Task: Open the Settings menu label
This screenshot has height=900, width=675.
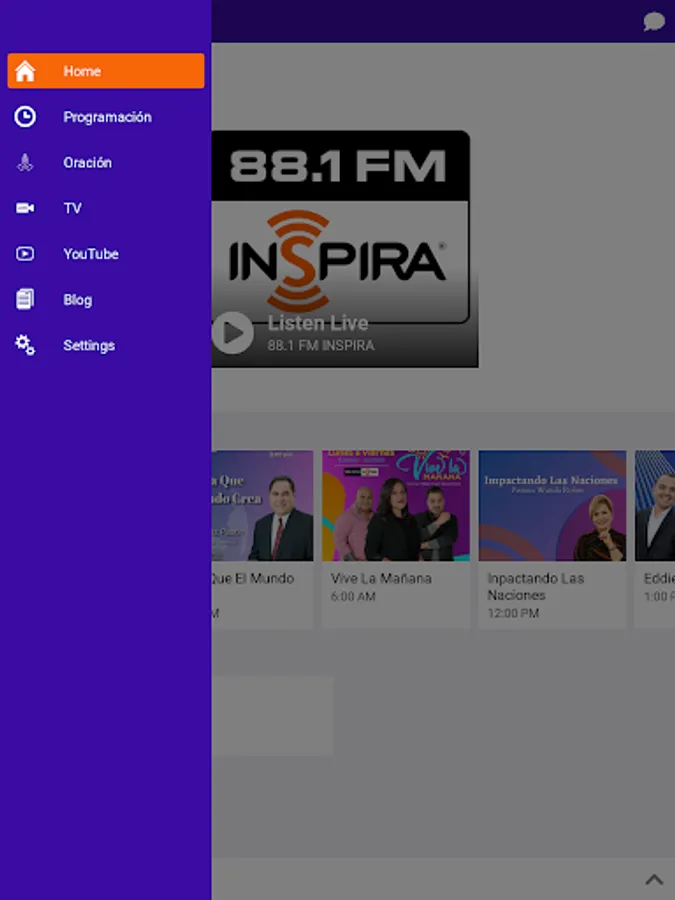Action: [89, 345]
